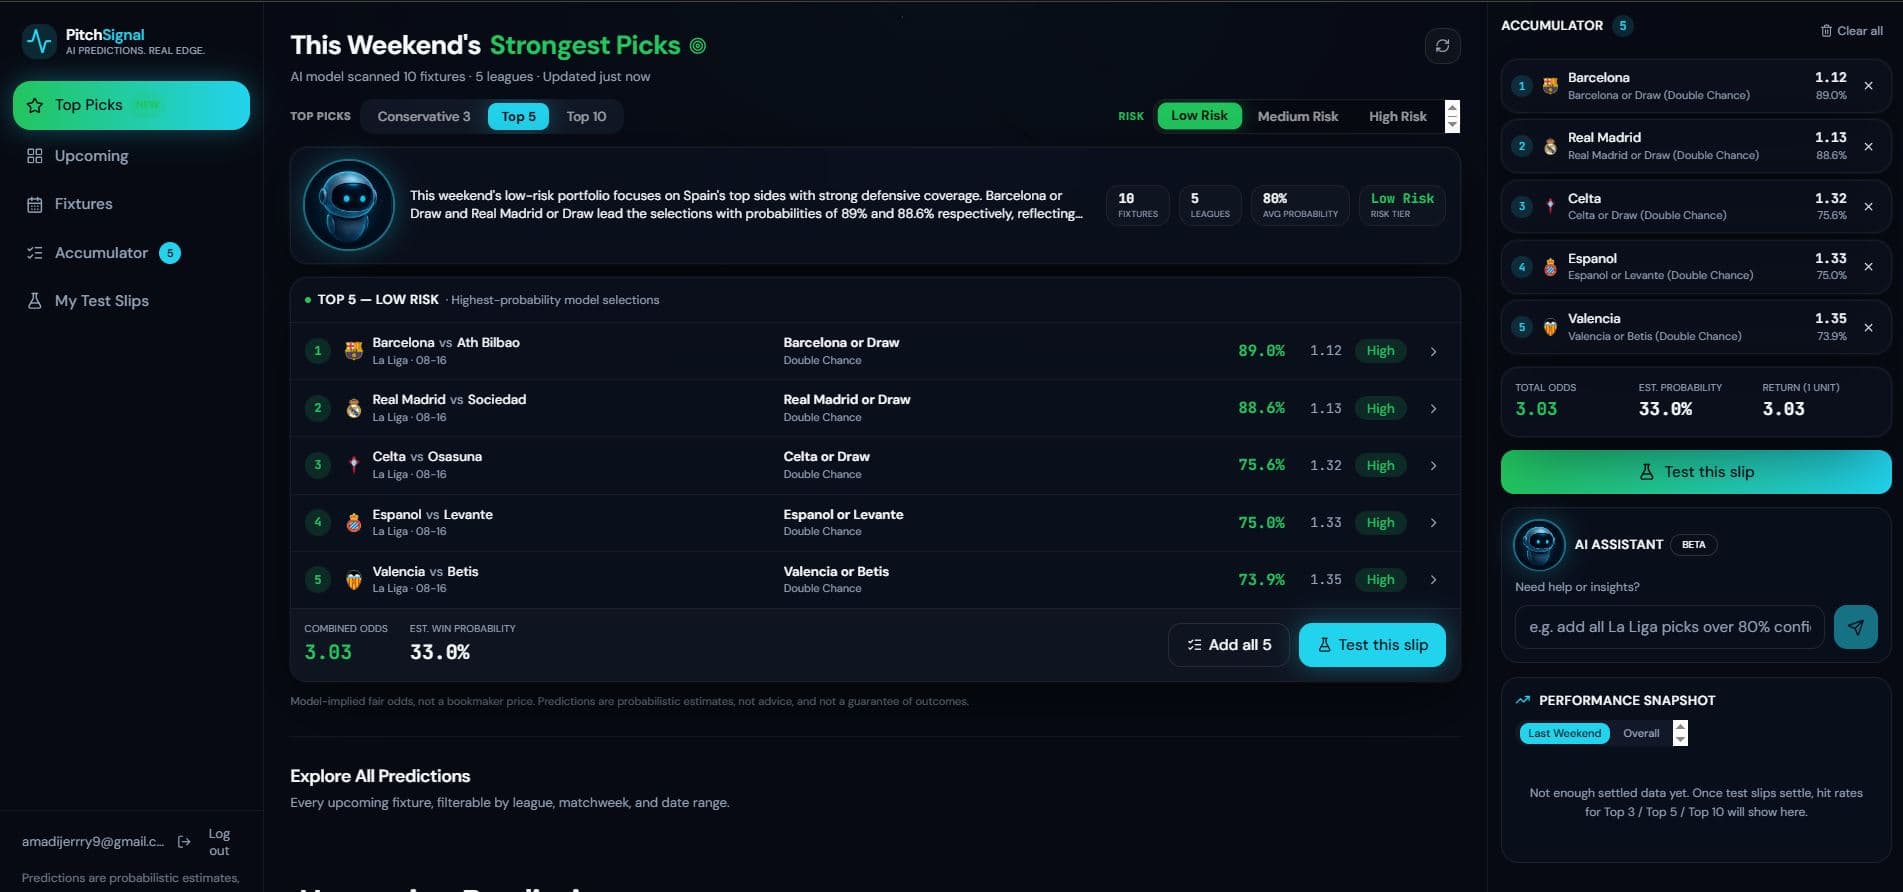Screen dimensions: 1903x892
Task: Select the Conservative 3 picks option
Action: tap(424, 116)
